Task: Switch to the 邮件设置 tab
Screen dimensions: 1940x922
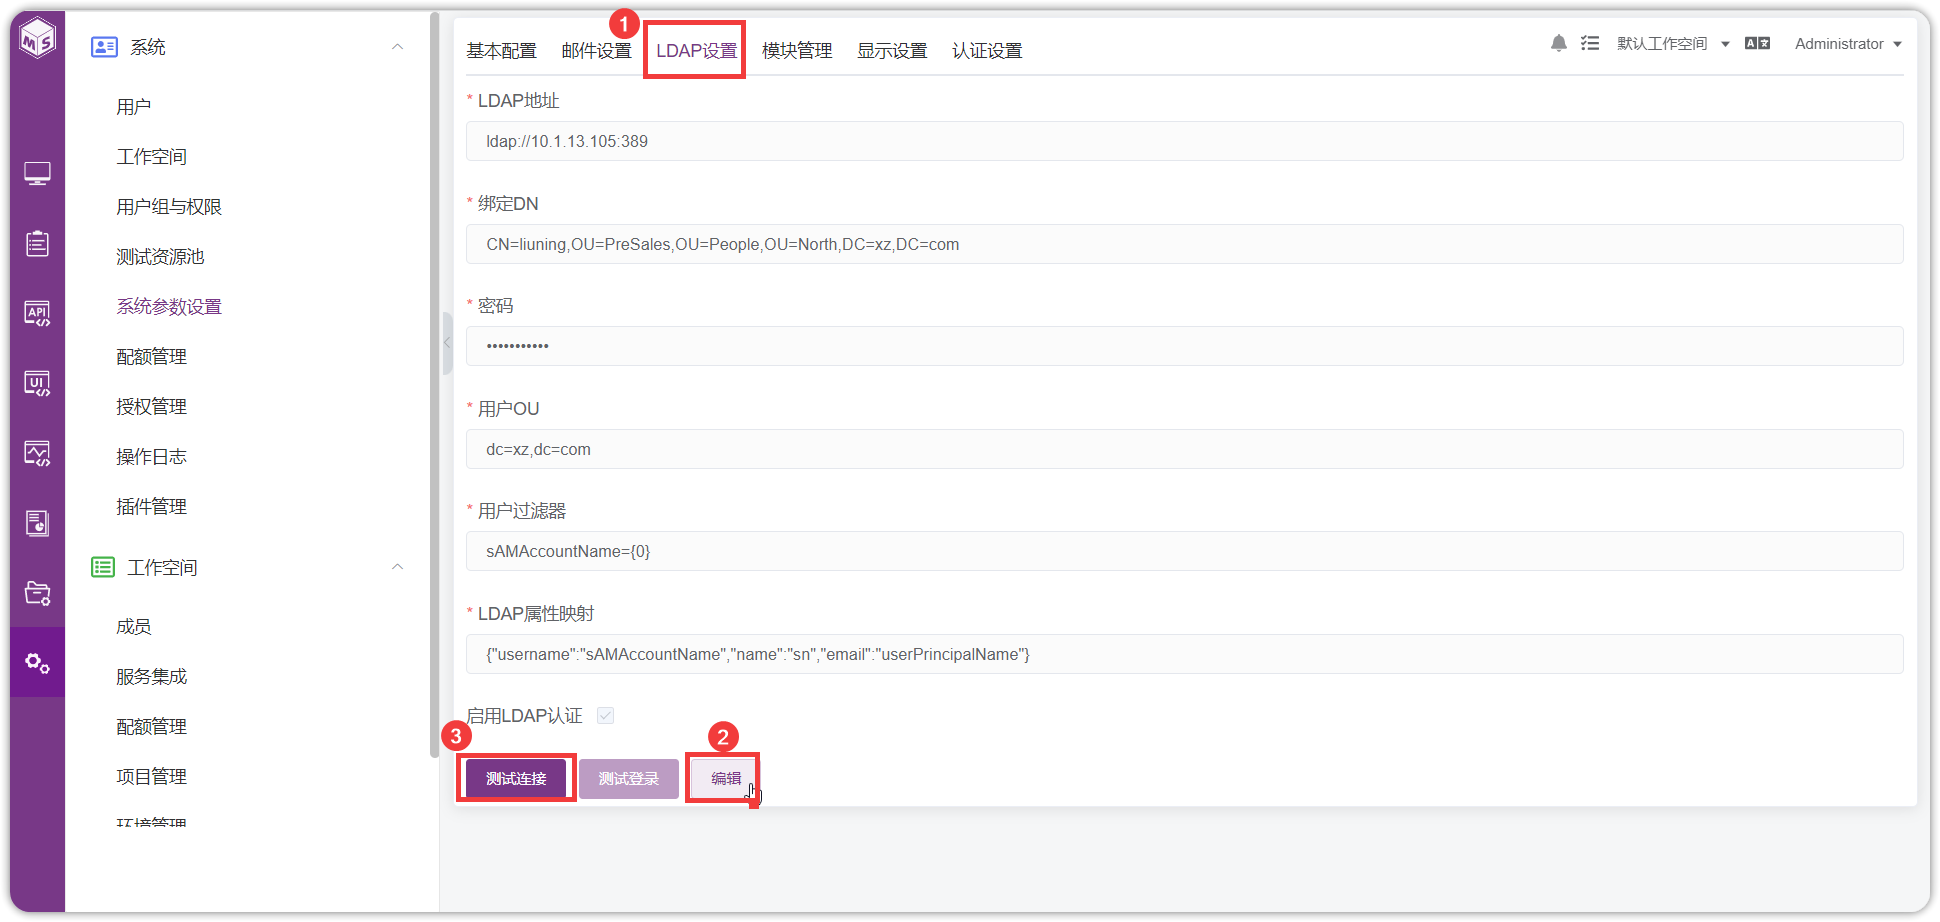Action: click(x=596, y=51)
